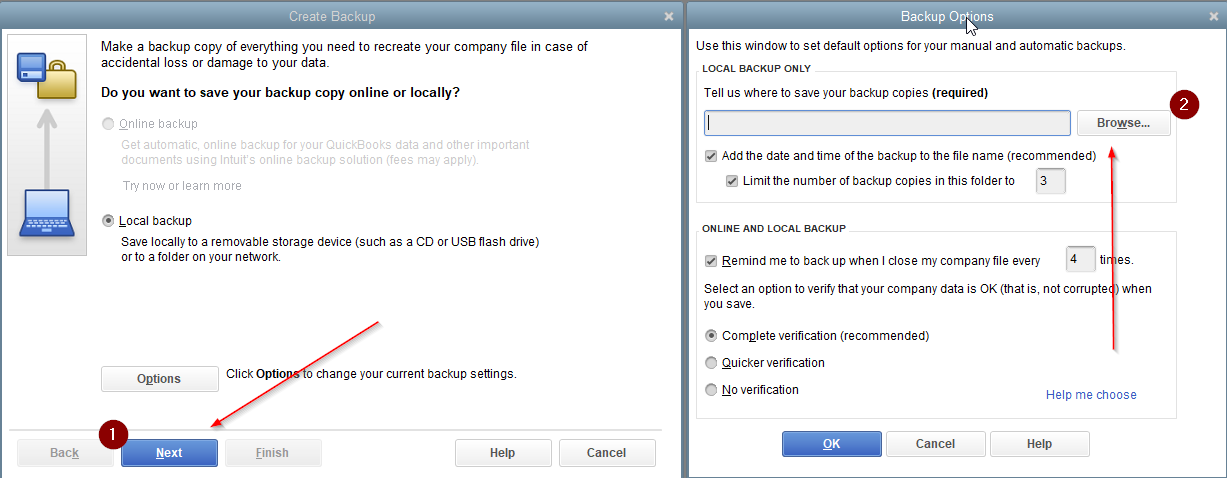Confirm Backup Options with OK
Image resolution: width=1227 pixels, height=478 pixels.
tap(832, 444)
